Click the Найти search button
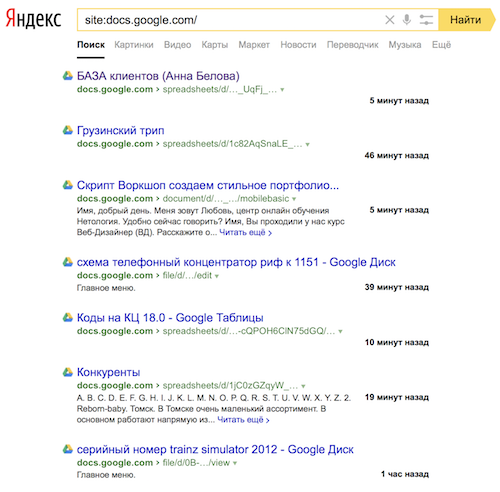The image size is (500, 492). point(467,20)
